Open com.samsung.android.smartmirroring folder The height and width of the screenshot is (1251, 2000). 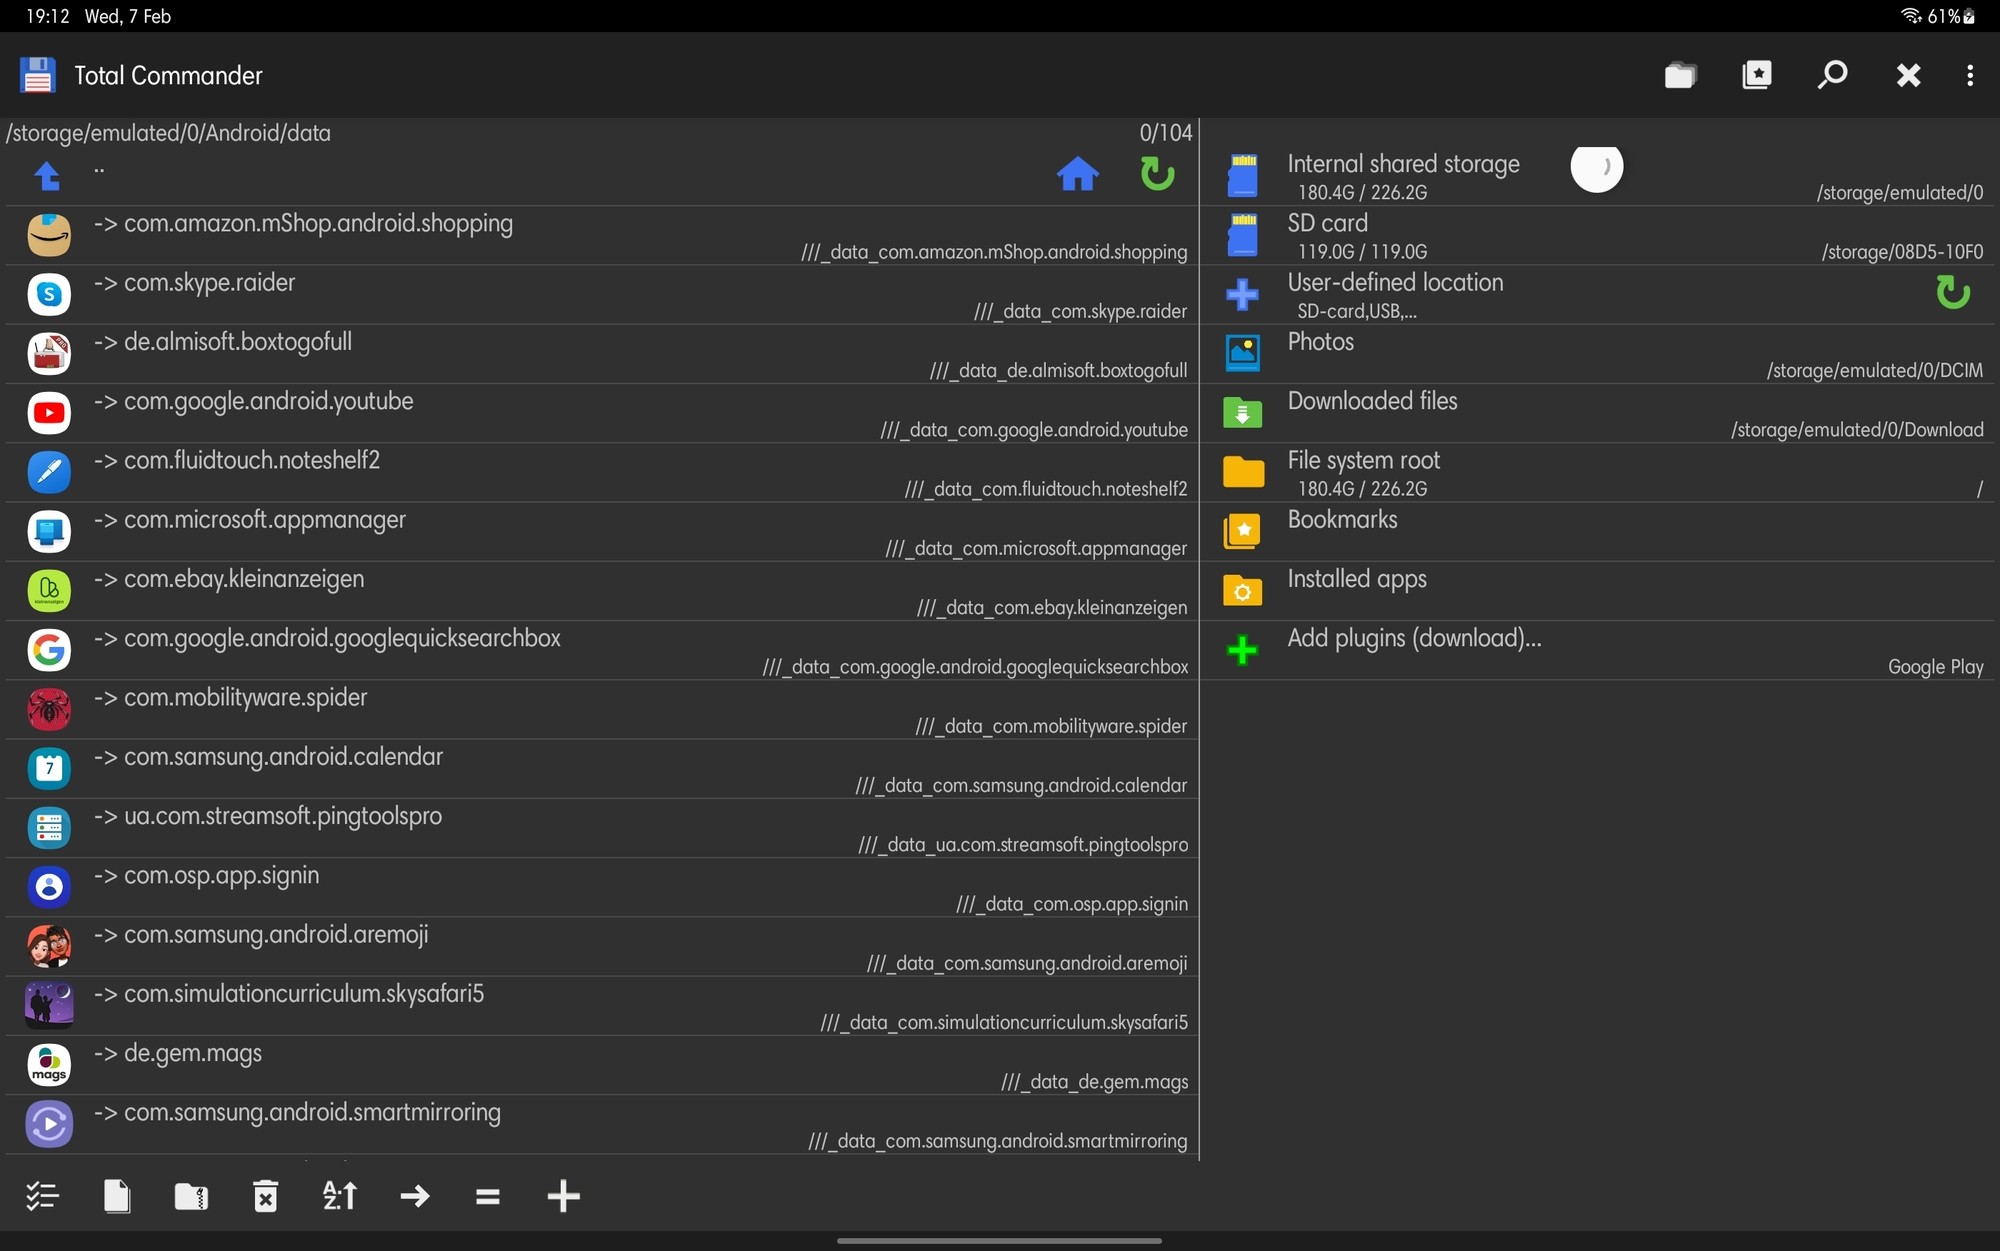[x=602, y=1124]
